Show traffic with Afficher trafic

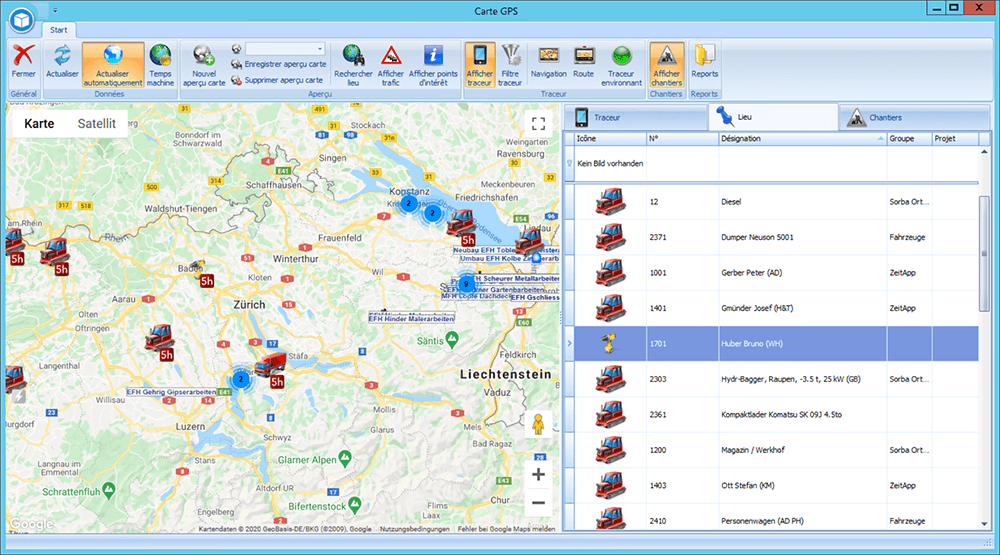(x=390, y=64)
